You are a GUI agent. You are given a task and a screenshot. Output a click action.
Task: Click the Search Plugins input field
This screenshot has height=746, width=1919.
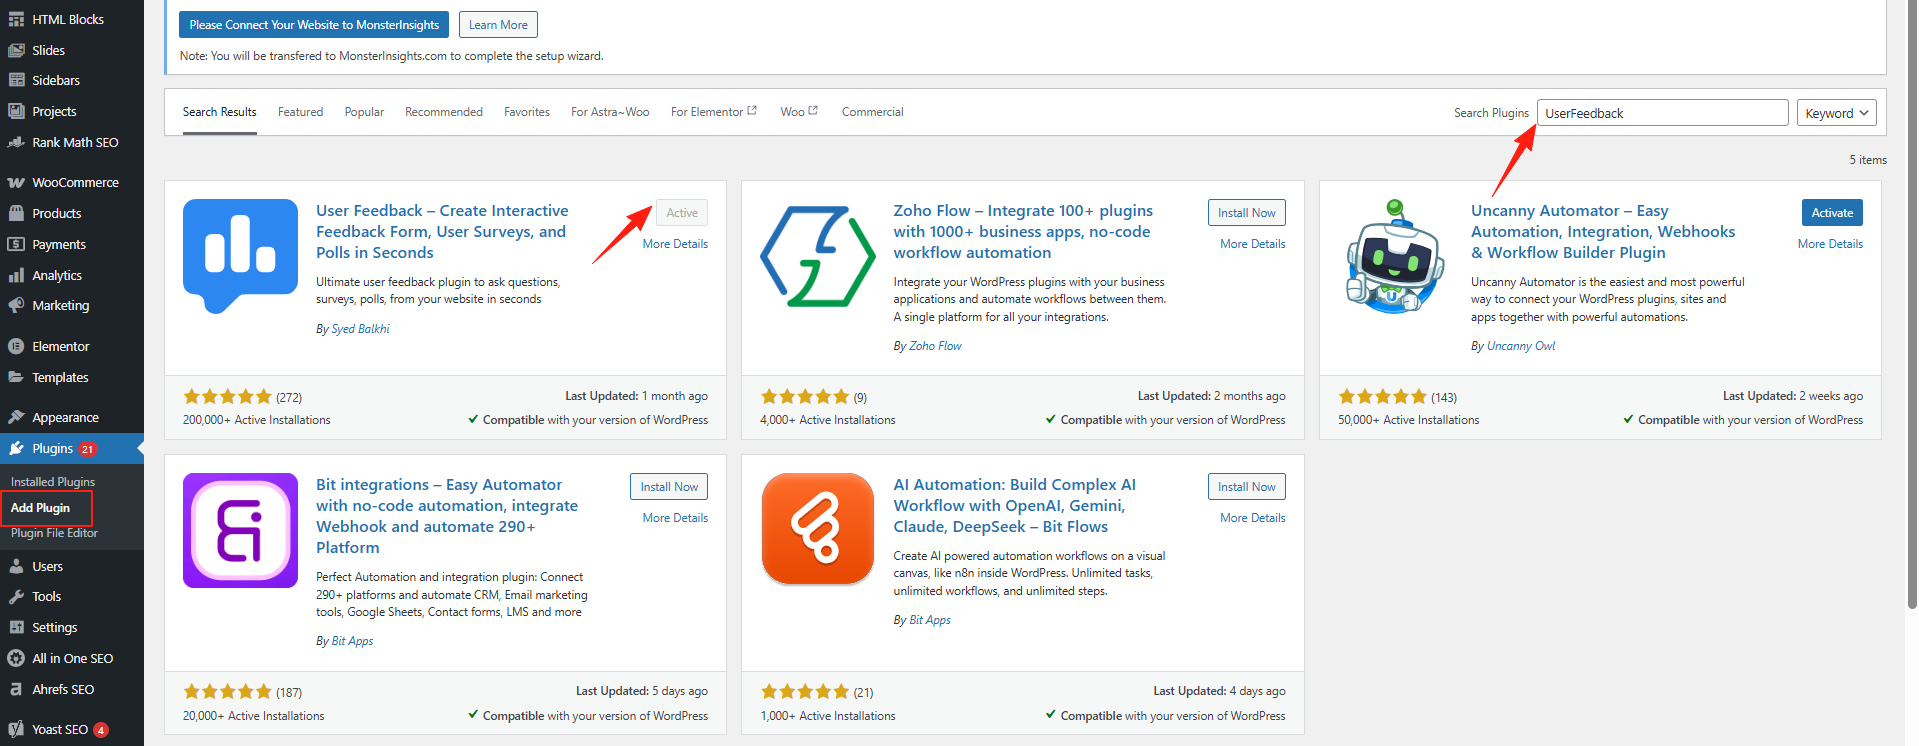tap(1661, 113)
